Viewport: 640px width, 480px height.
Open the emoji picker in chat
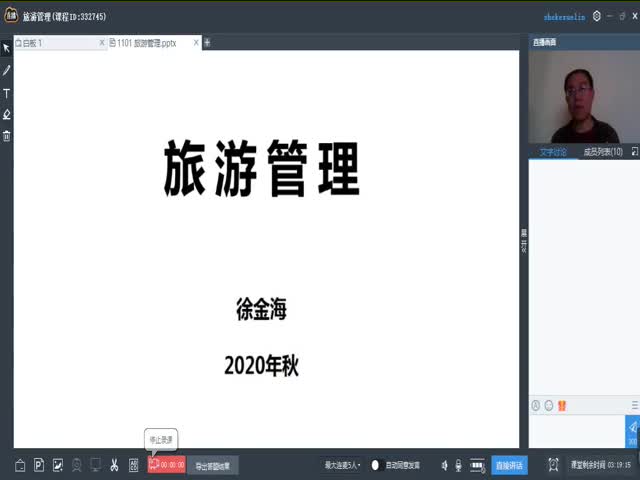(x=549, y=405)
